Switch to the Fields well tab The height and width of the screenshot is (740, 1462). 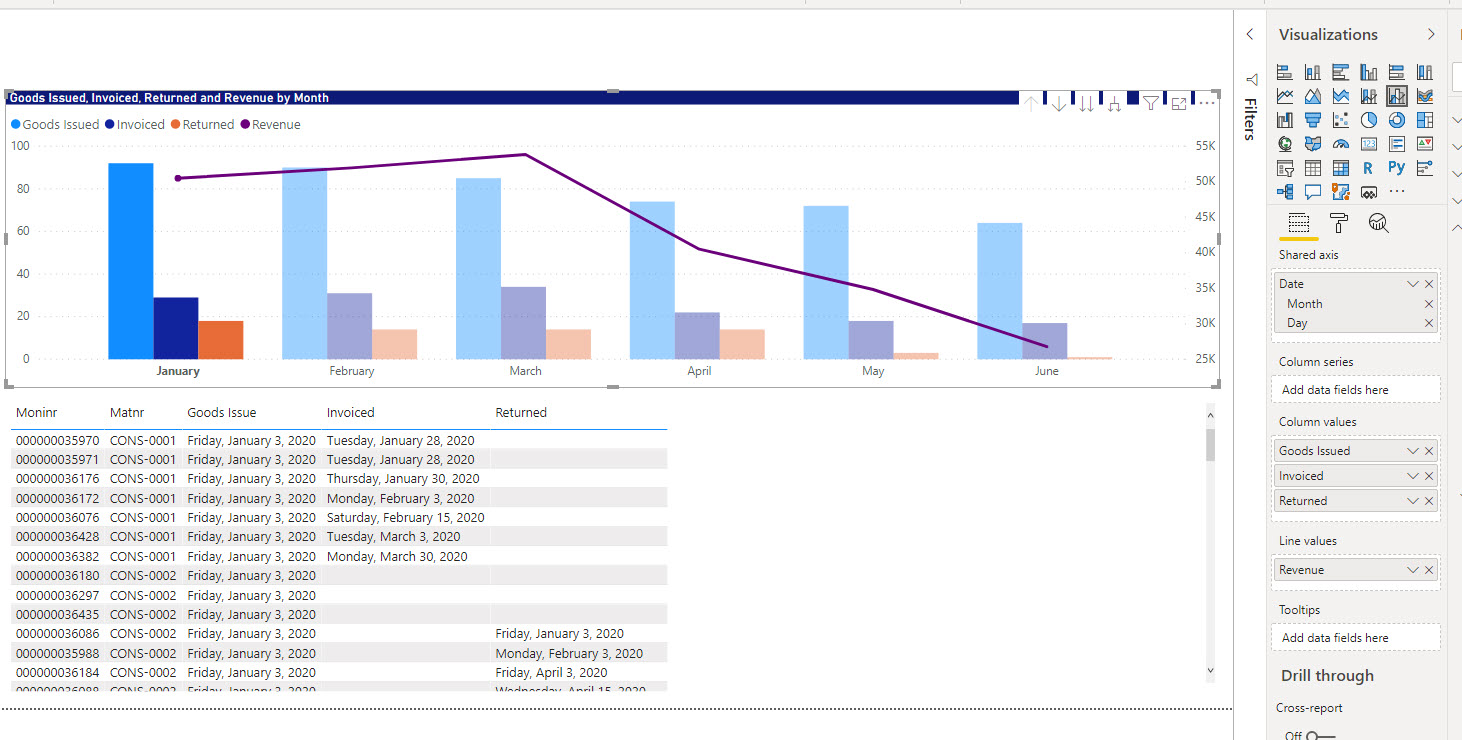[1299, 223]
